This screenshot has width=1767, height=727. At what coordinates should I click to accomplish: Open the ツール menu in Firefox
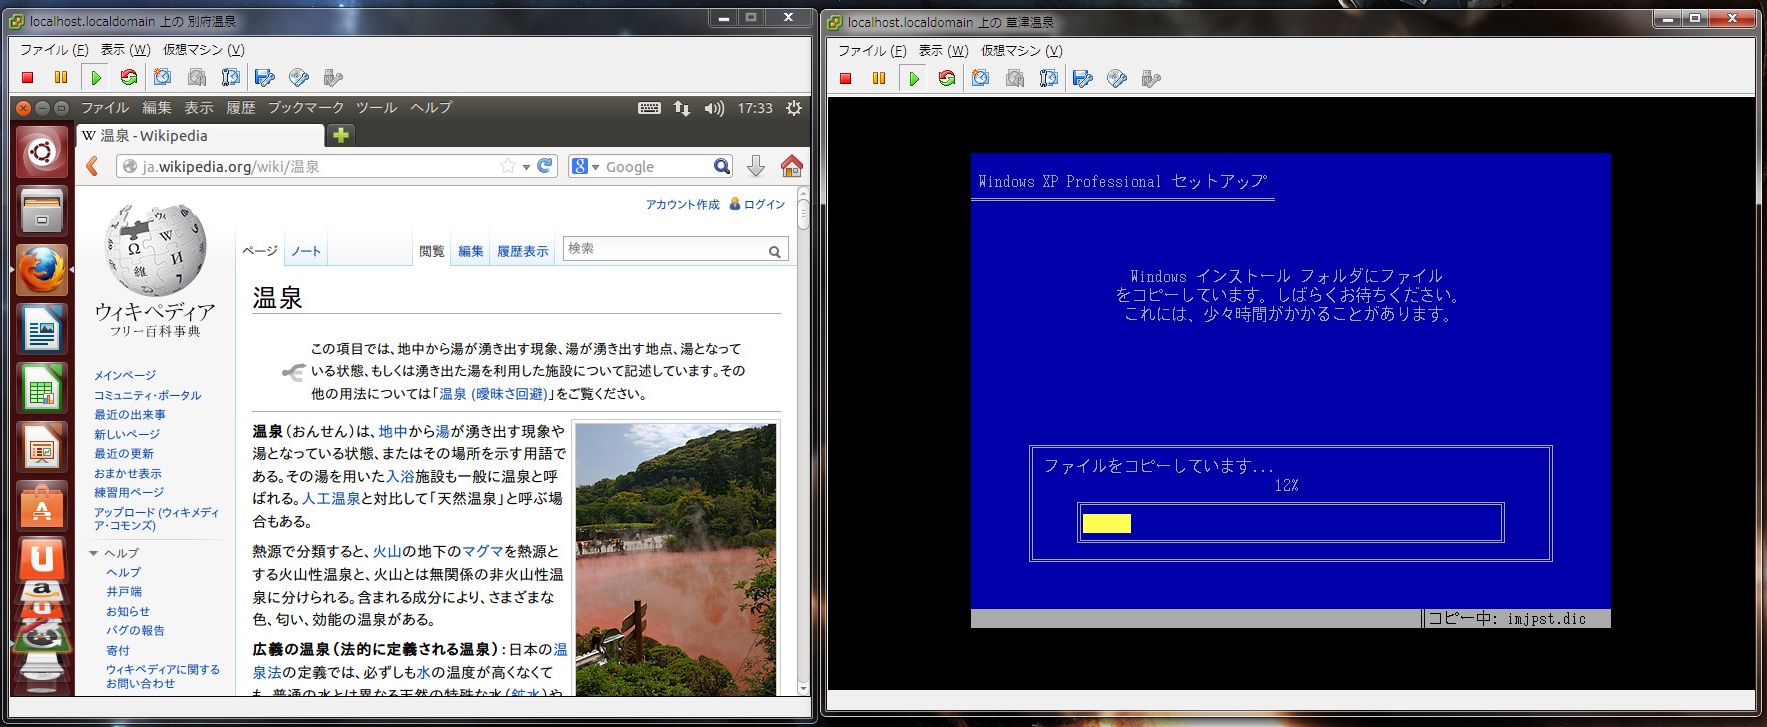(x=376, y=108)
